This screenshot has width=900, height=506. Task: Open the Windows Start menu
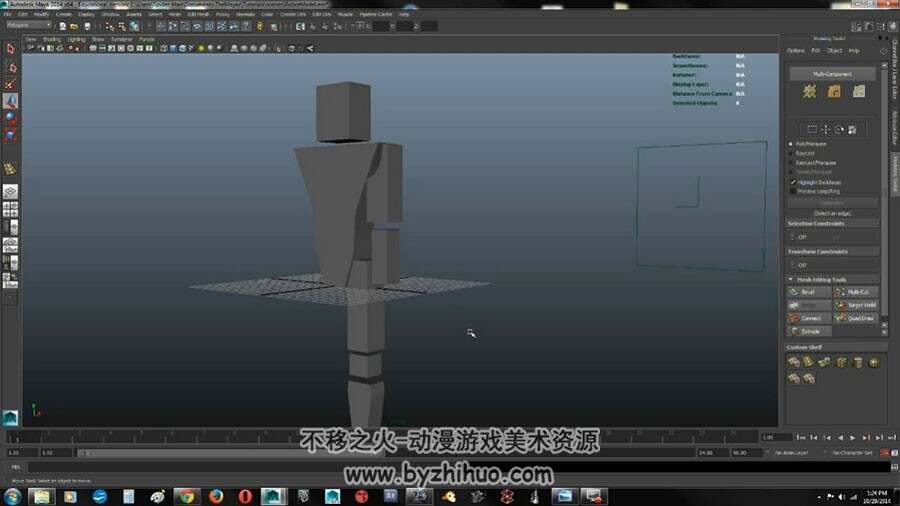pos(13,496)
